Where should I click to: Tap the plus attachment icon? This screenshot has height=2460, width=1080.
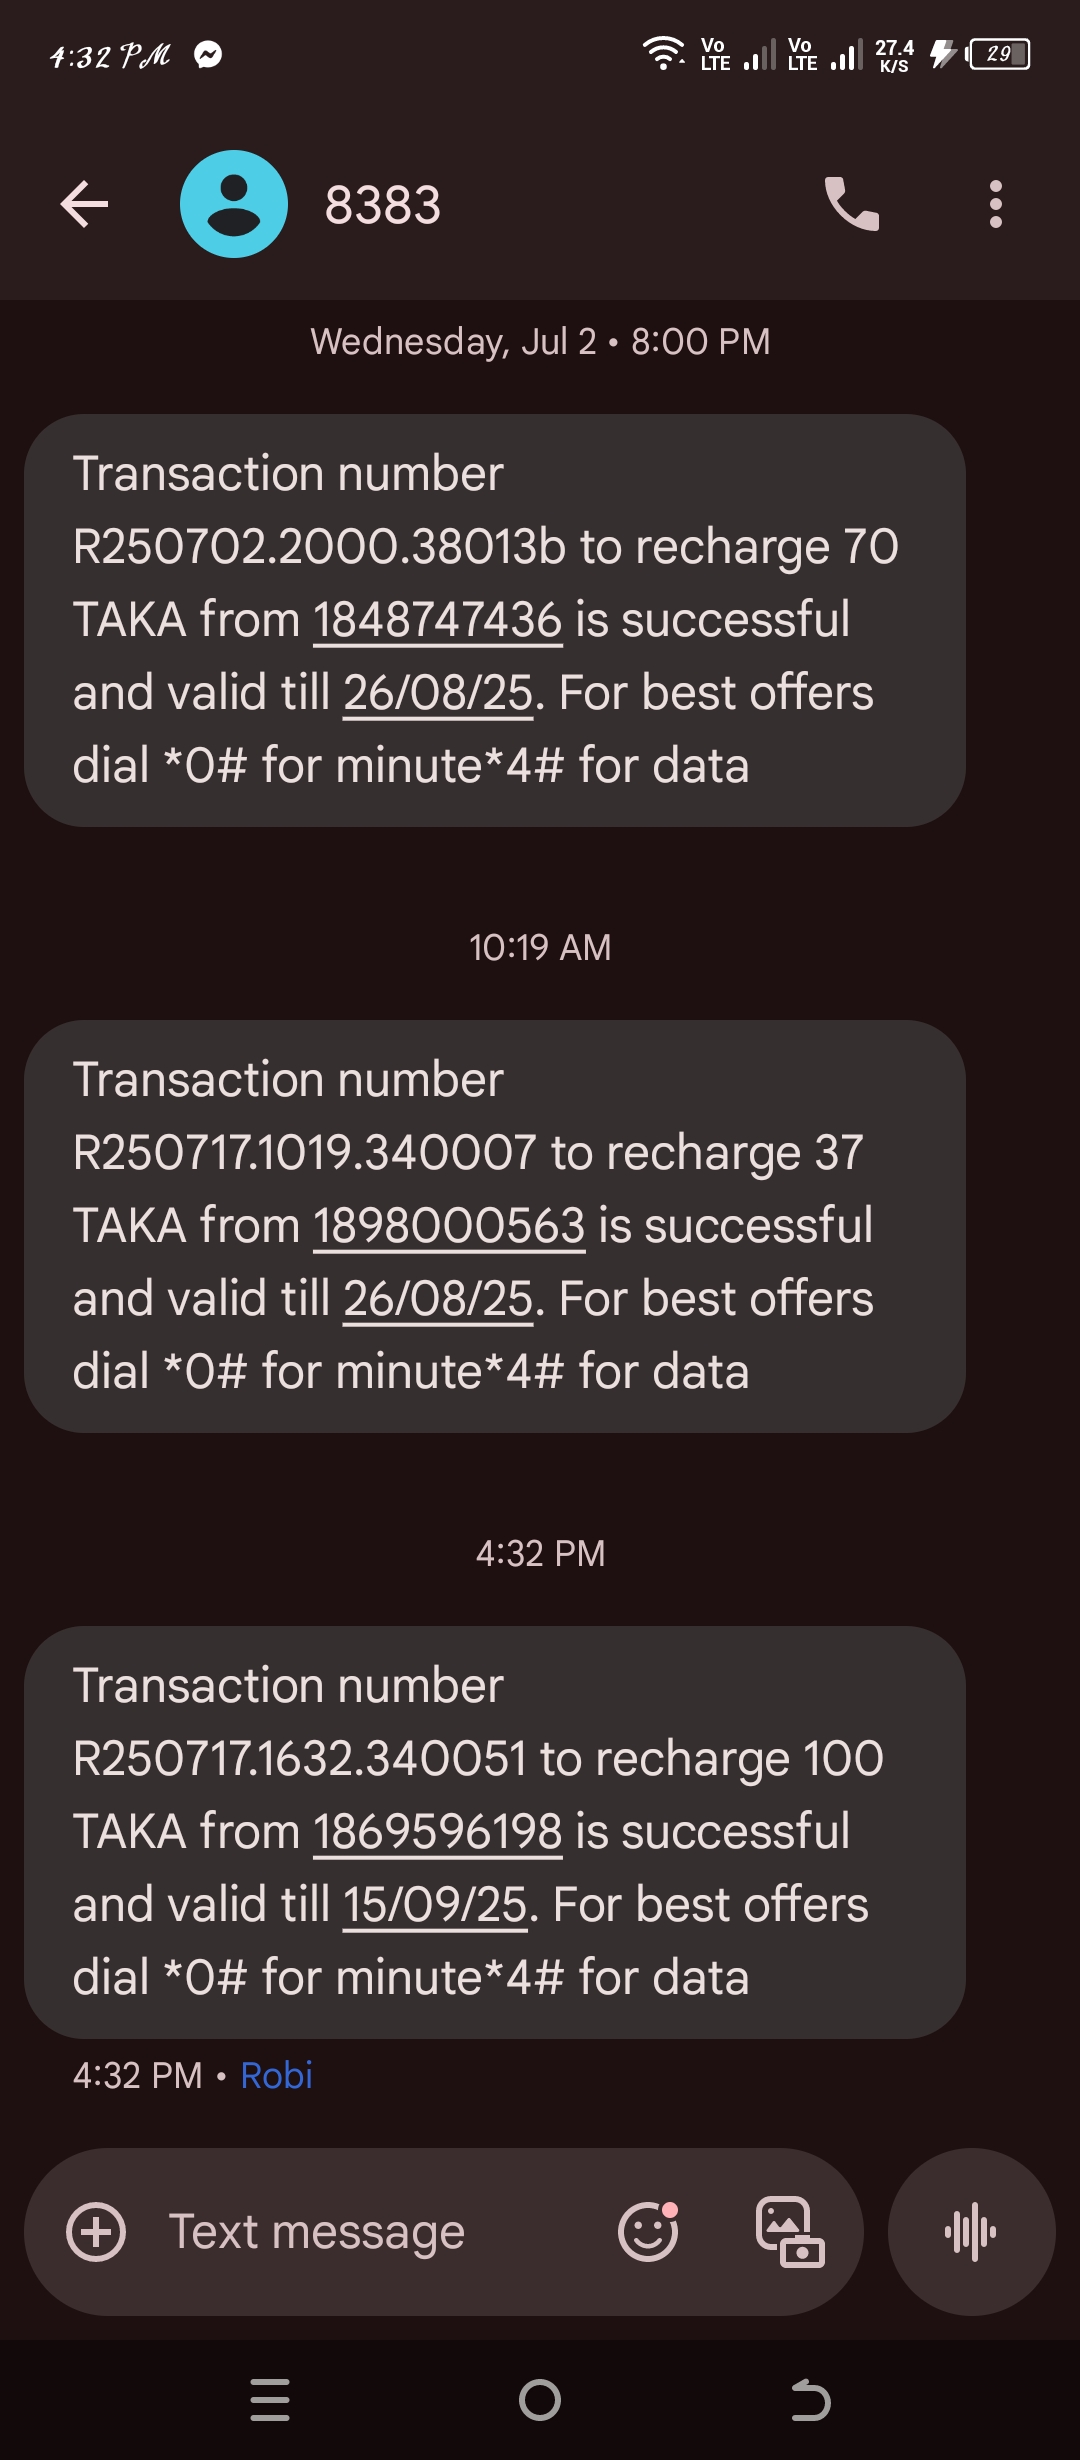point(96,2232)
